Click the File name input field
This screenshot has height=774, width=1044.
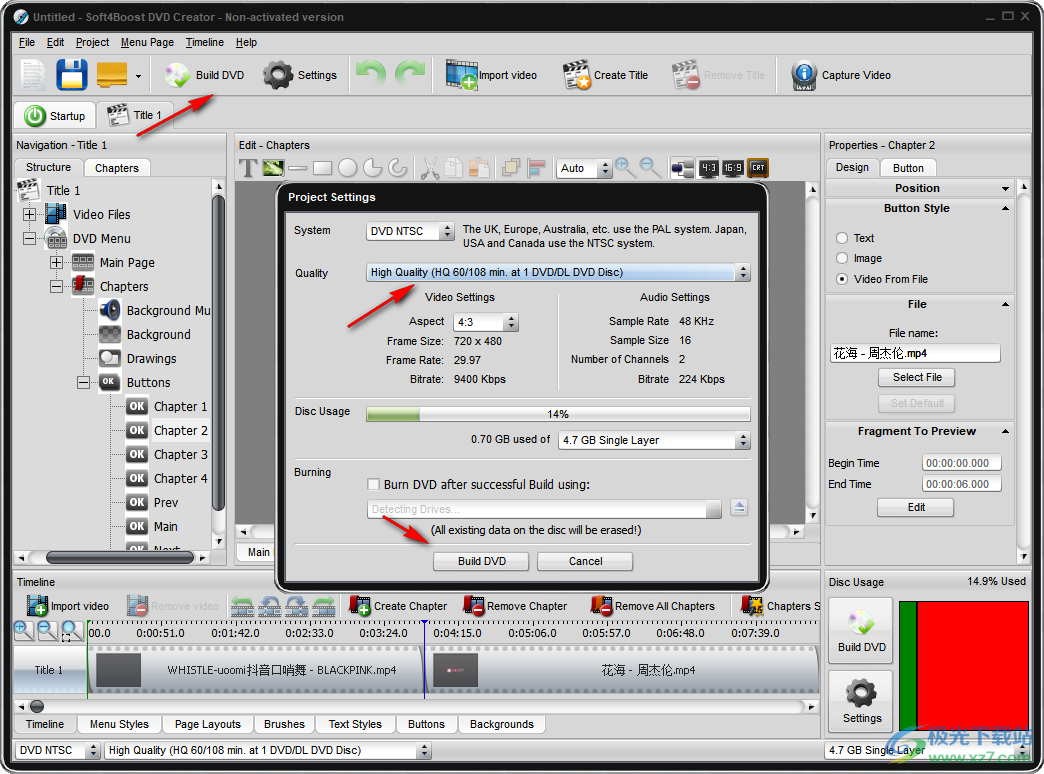(x=915, y=353)
